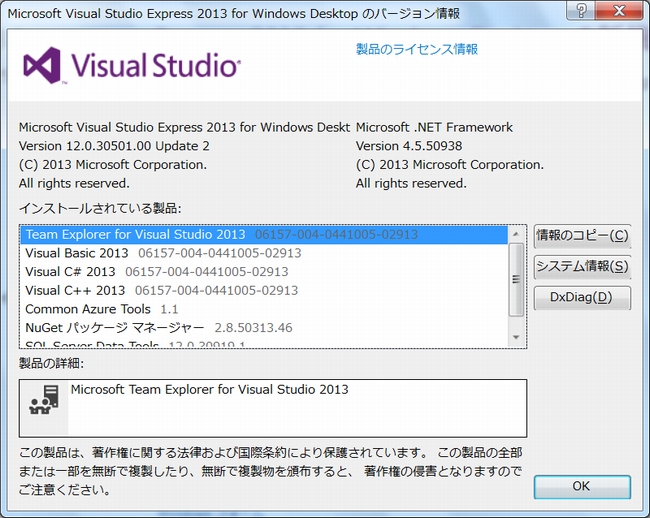
Task: Open the 製品のライセンス情報 link
Action: click(x=417, y=49)
